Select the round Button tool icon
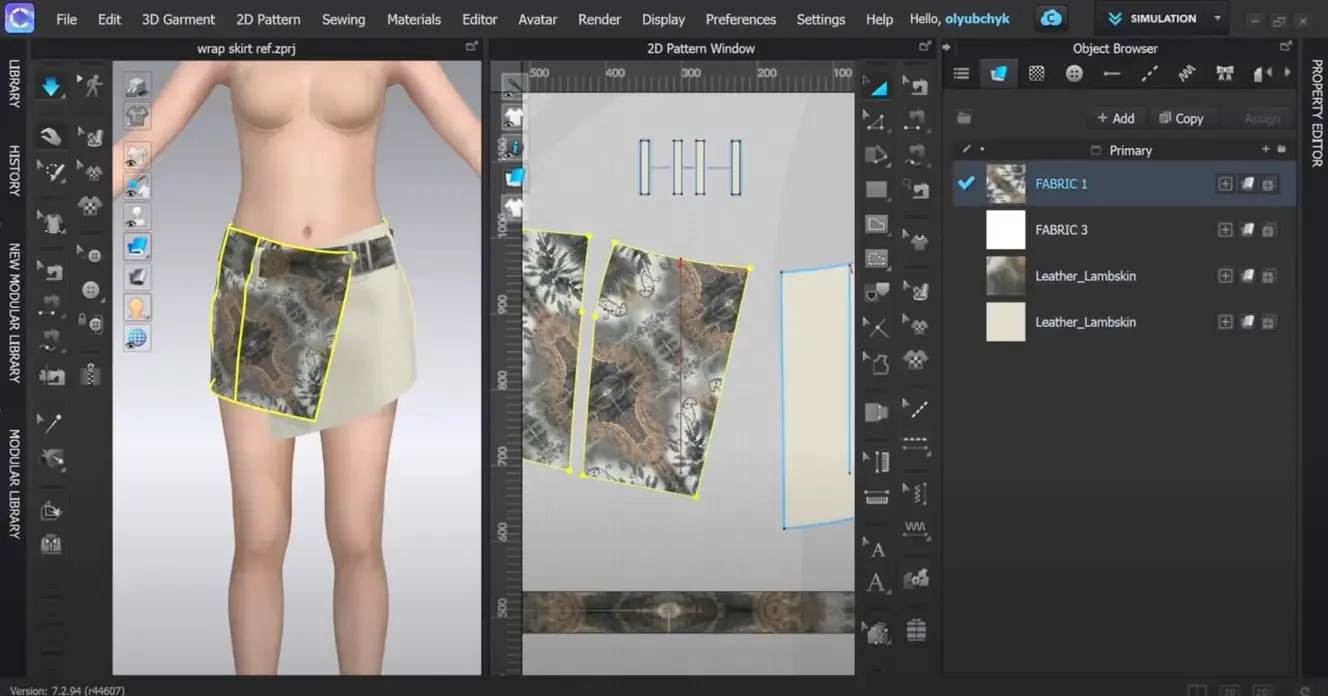The image size is (1328, 696). point(92,290)
